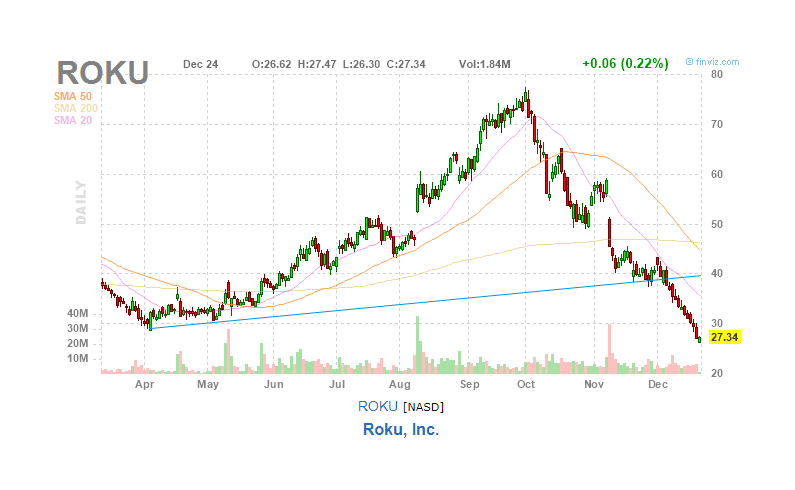Click the Jul month axis label
The height and width of the screenshot is (490, 795).
[337, 384]
